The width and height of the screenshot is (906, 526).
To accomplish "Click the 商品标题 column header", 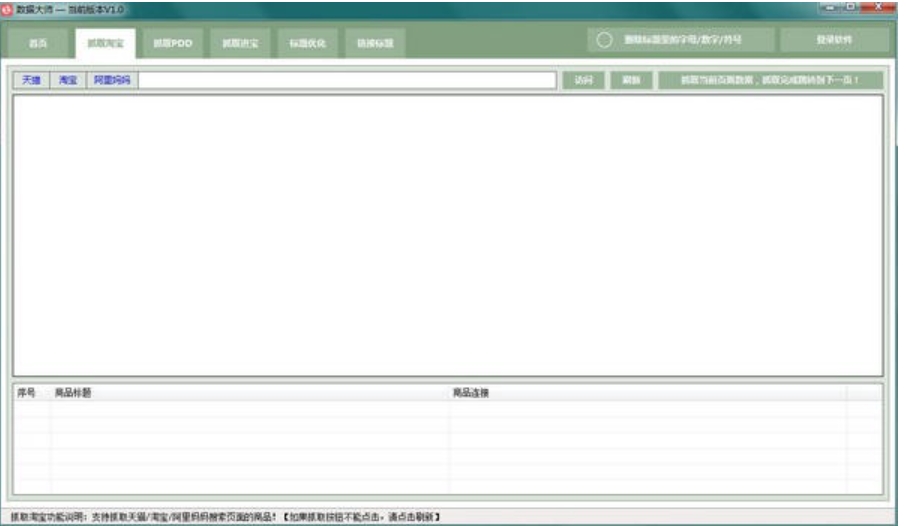I will [72, 393].
